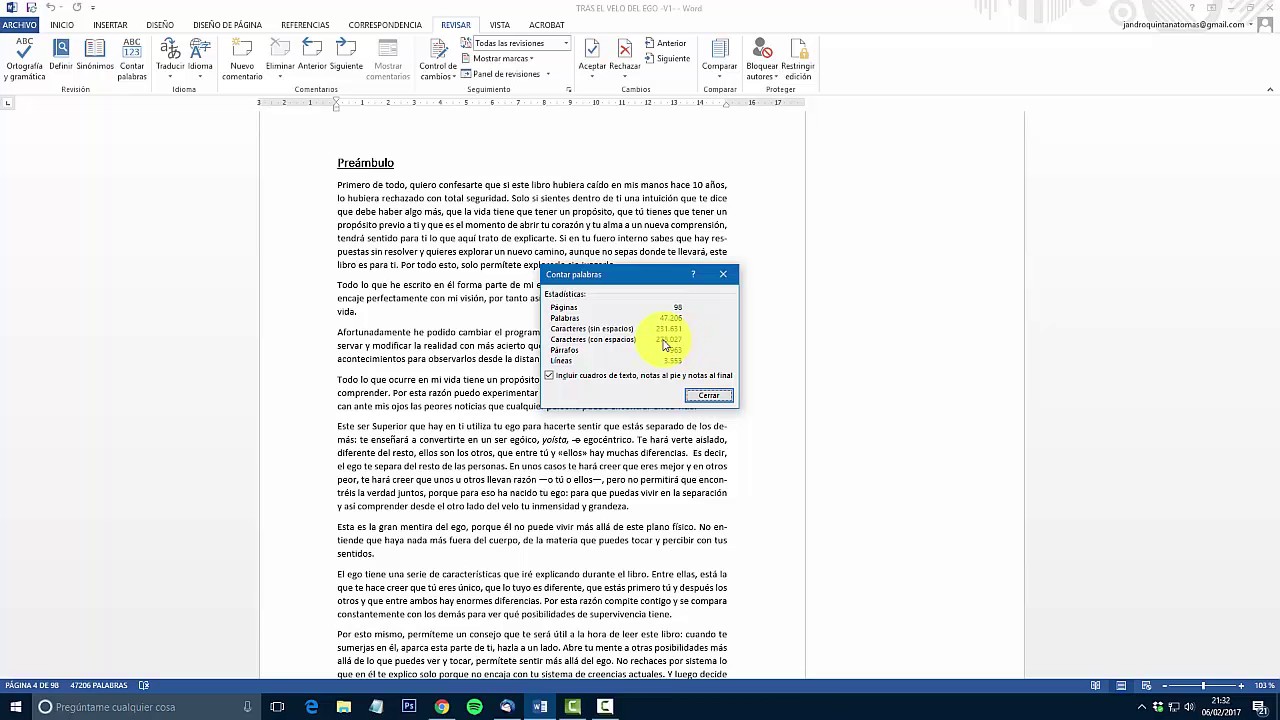
Task: Click zoom out minus button
Action: click(1165, 686)
